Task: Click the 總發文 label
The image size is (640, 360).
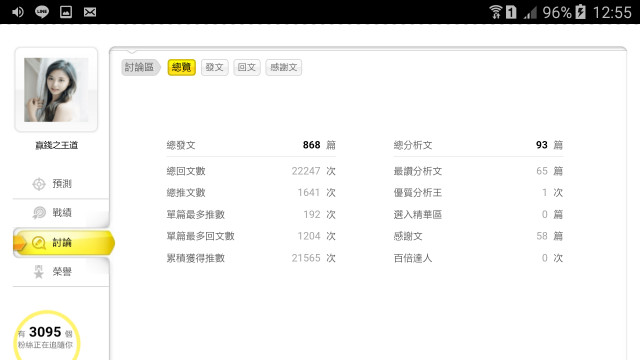Action: [181, 145]
